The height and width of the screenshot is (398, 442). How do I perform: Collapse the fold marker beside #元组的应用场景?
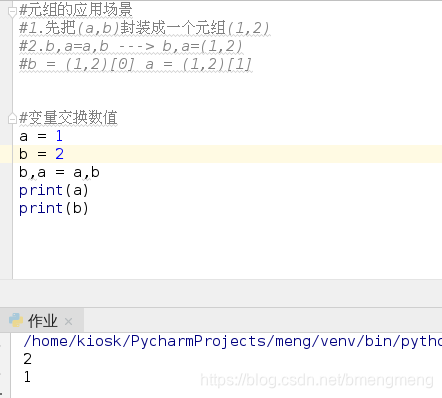pos(12,12)
